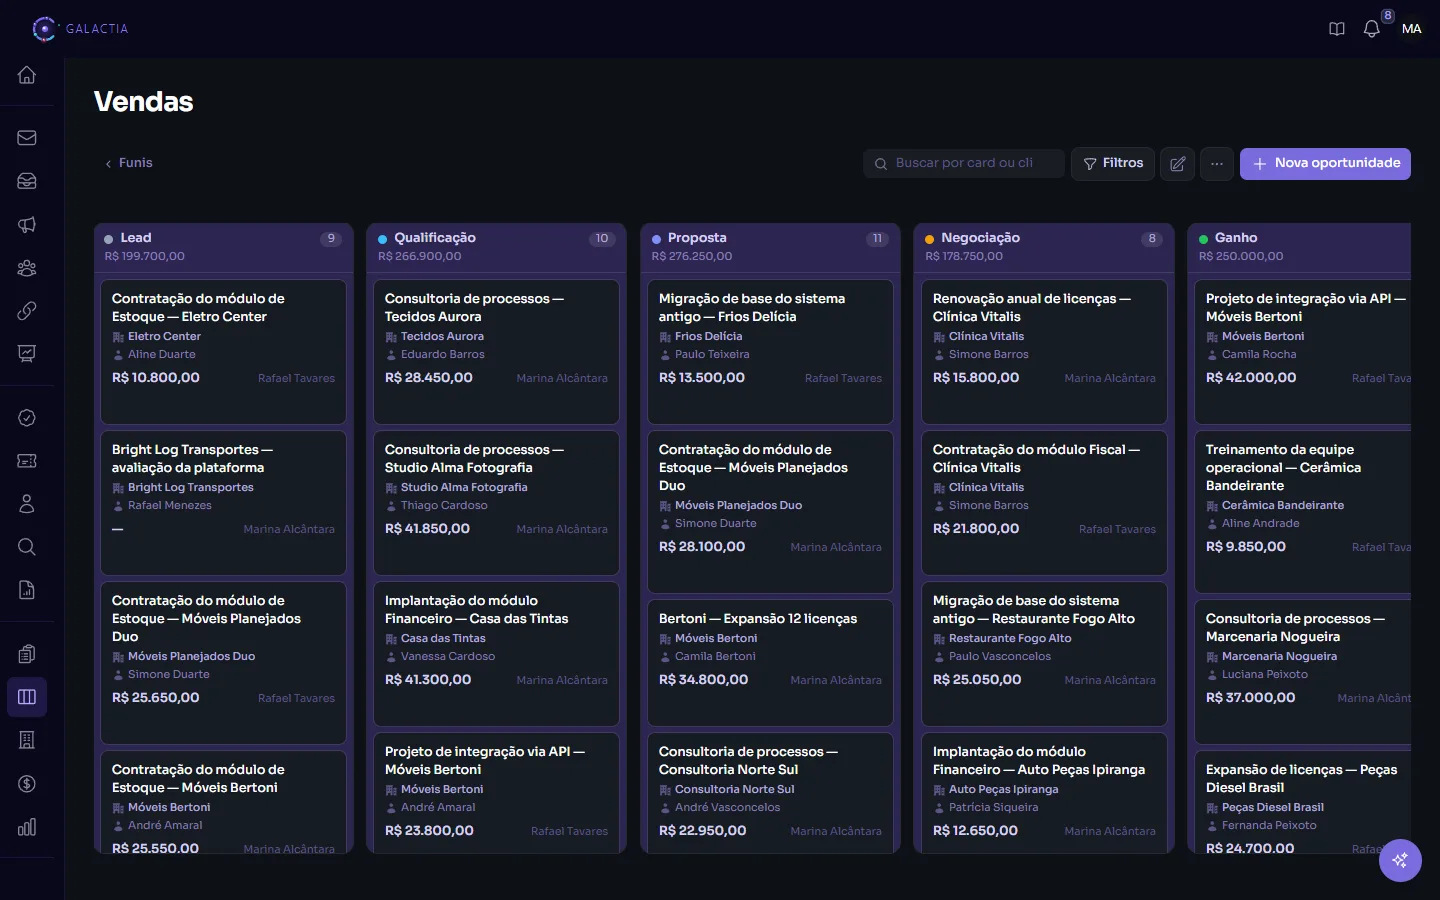Open the notifications bell
Screen dimensions: 1440x900
point(1372,29)
